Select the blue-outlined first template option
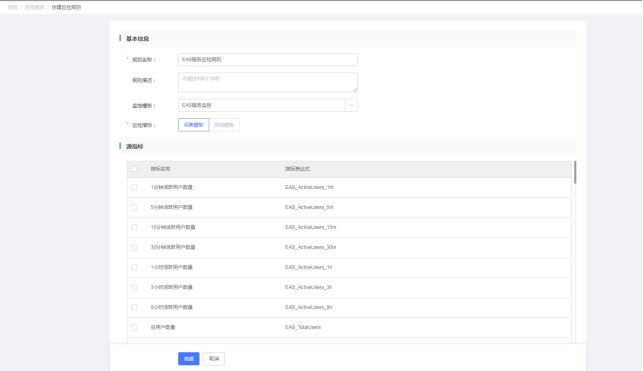 (194, 125)
